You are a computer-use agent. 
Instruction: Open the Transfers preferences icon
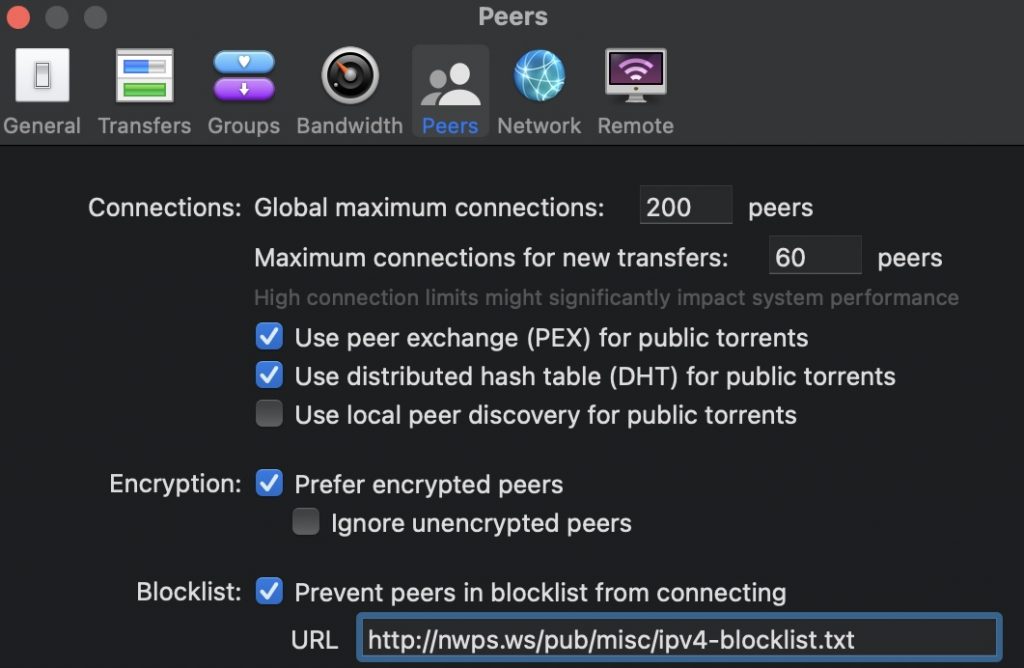[145, 76]
